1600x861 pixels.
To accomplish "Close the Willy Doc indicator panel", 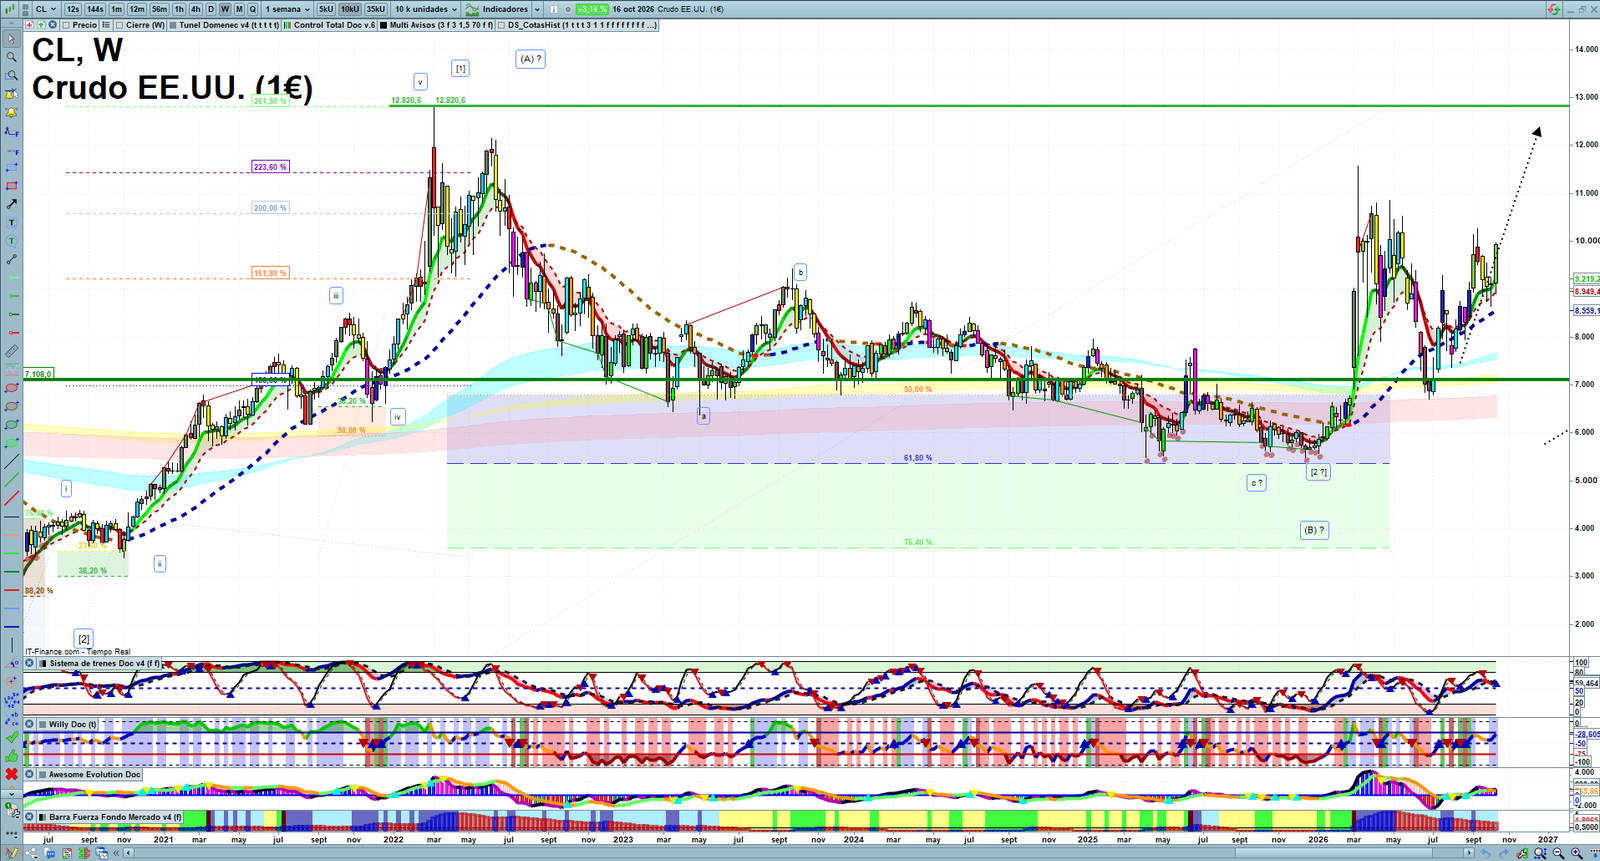I will click(x=30, y=724).
